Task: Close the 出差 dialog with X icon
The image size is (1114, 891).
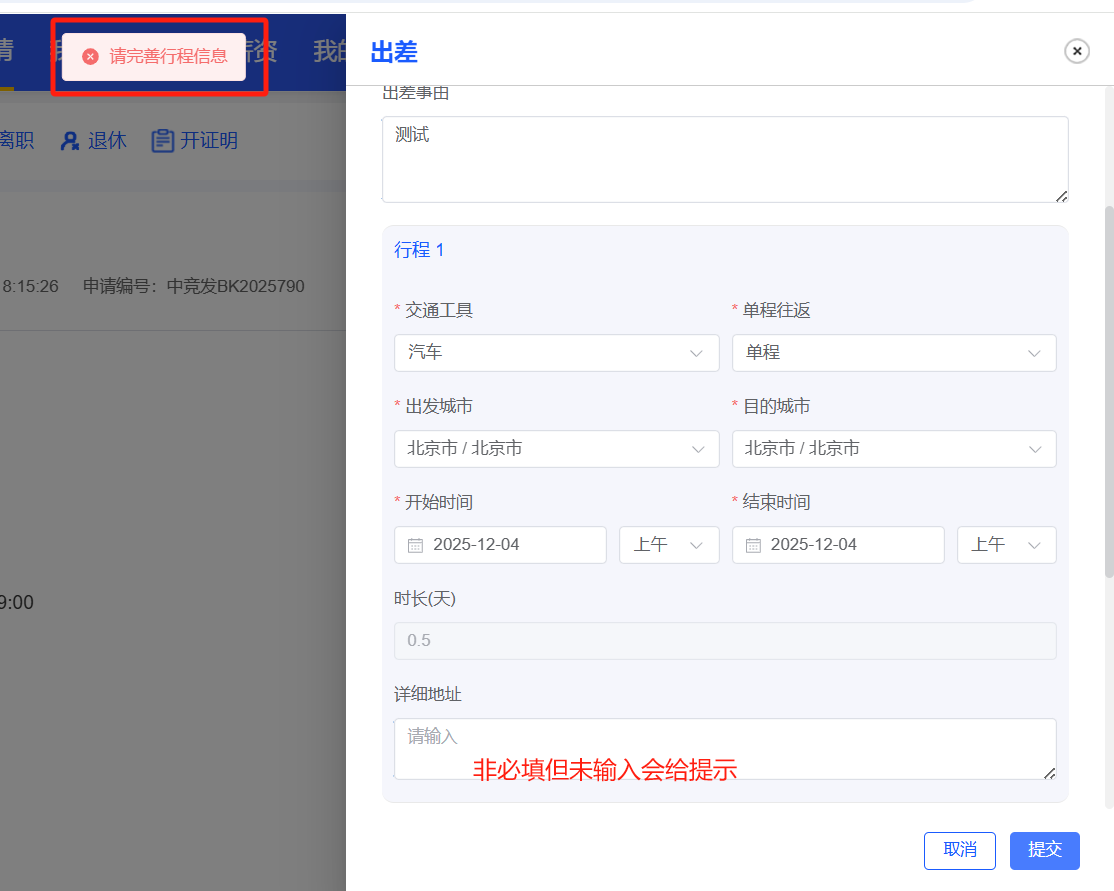Action: (x=1076, y=51)
